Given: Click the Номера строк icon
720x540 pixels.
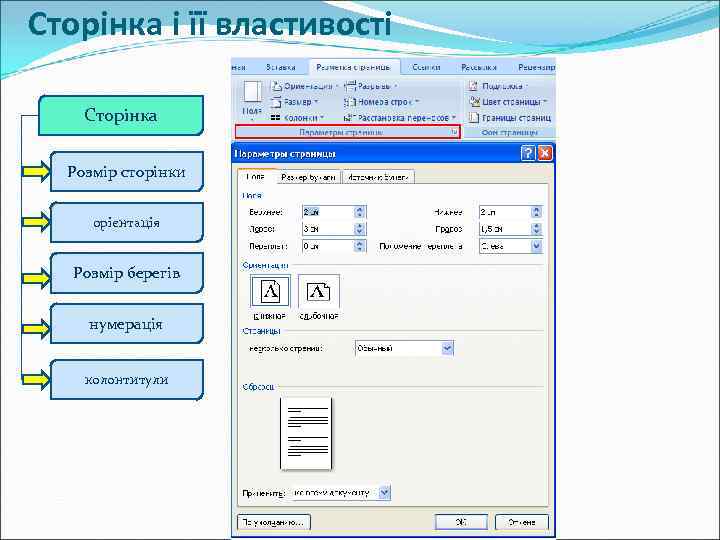Looking at the screenshot, I should coord(350,102).
